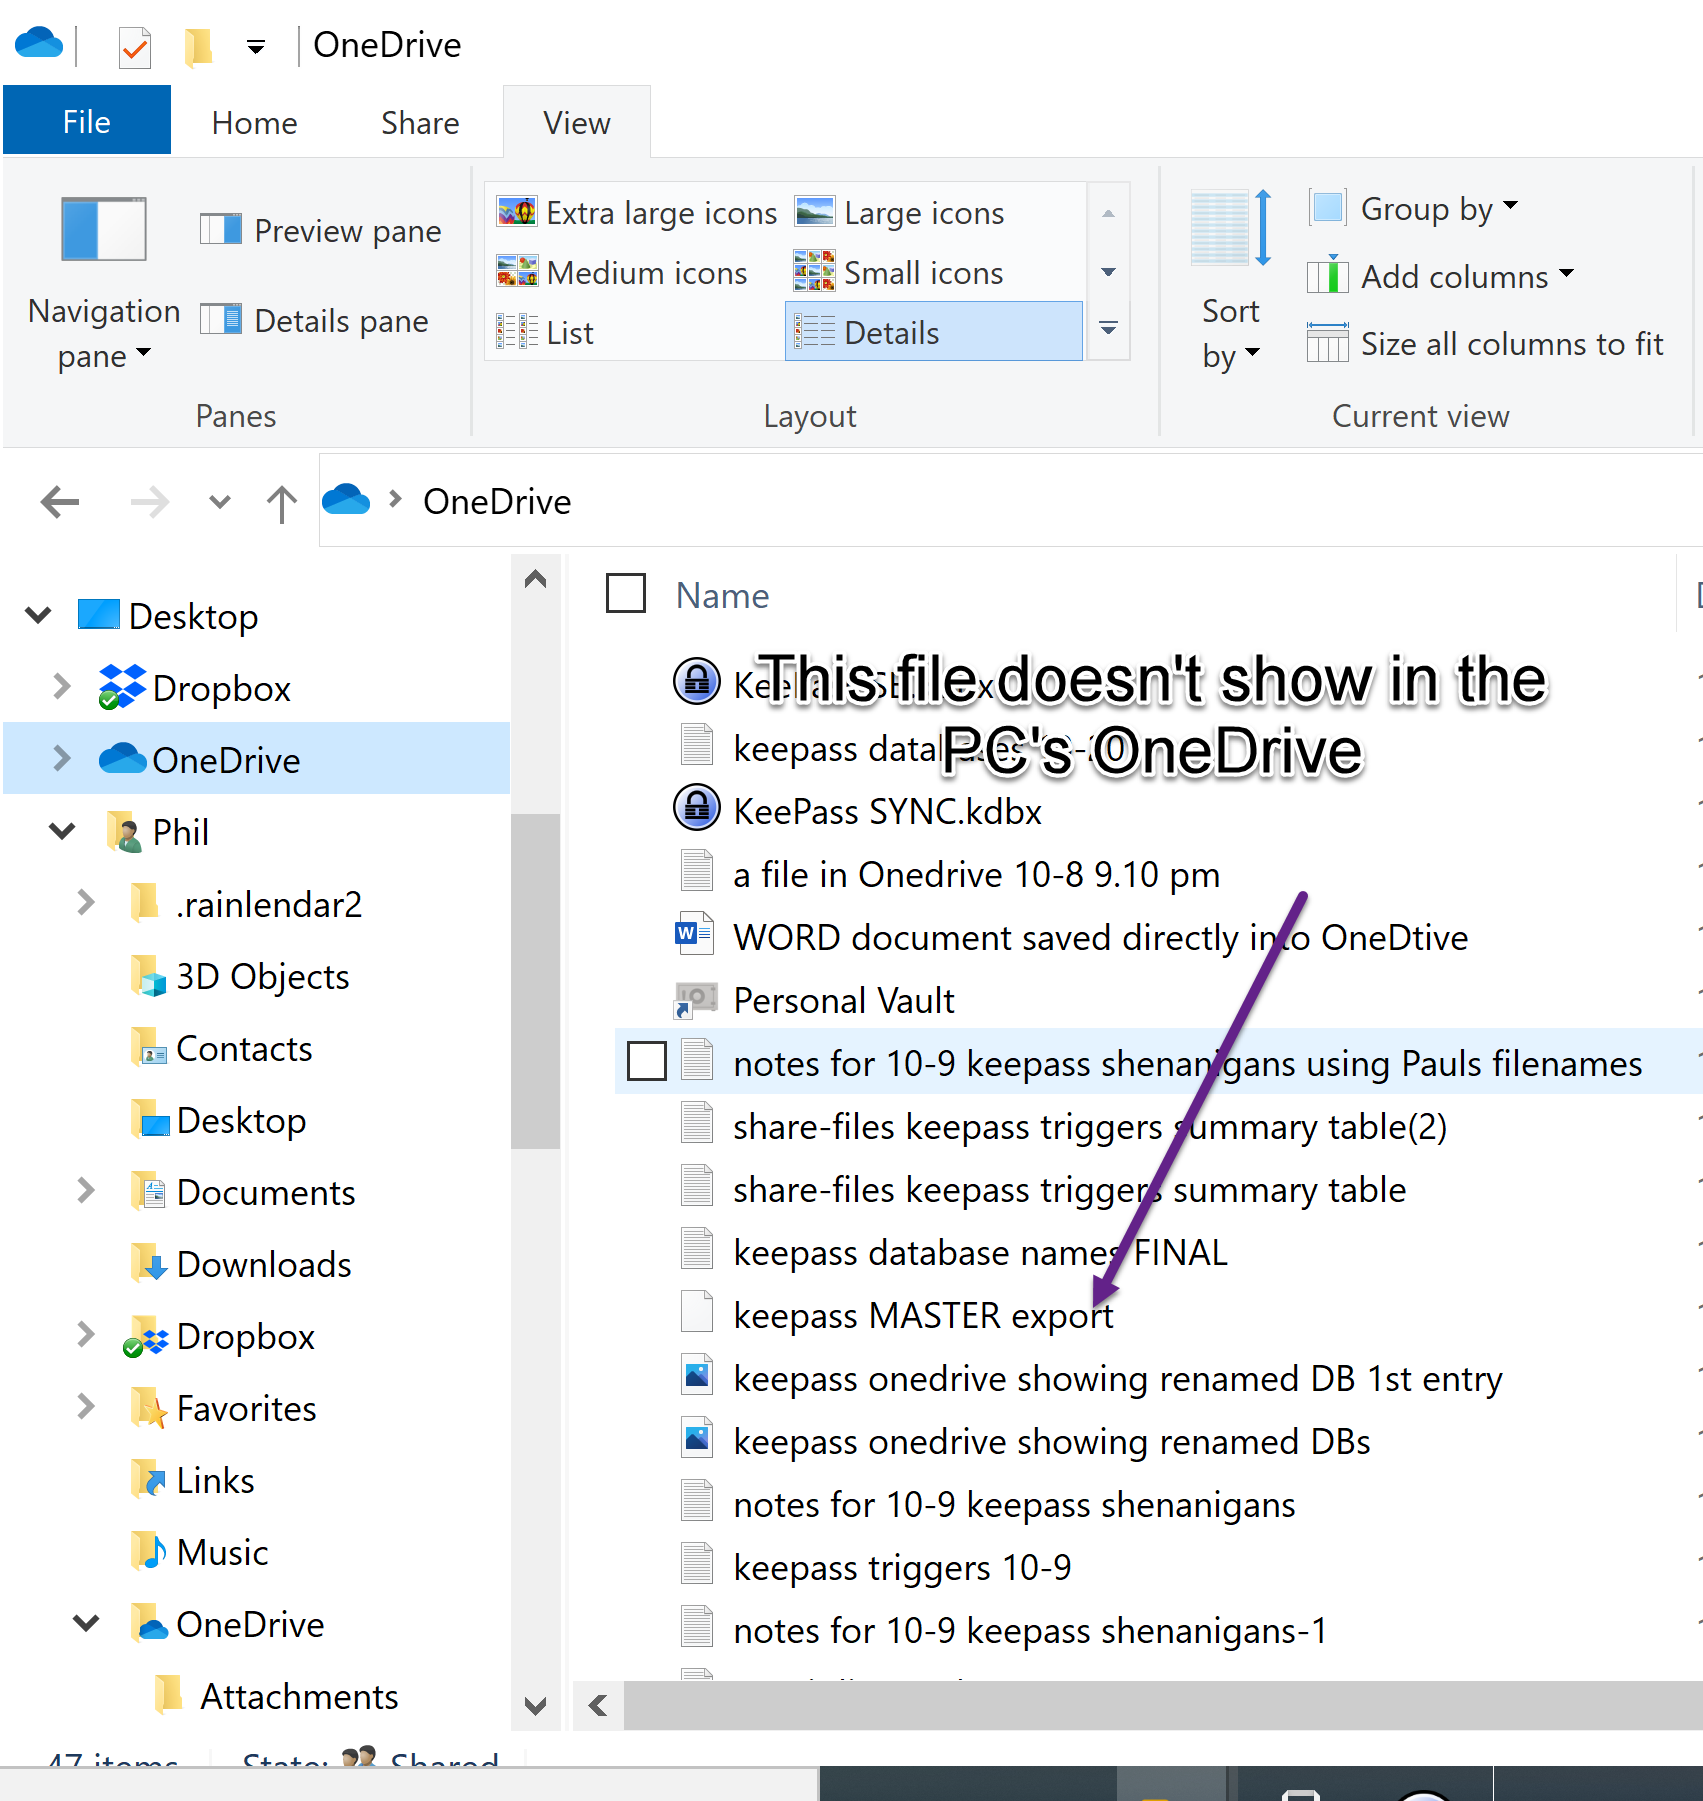Switch to the Home ribbon tab
1703x1801 pixels.
tap(254, 122)
